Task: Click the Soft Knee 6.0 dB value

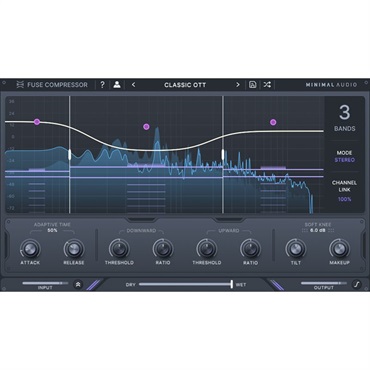Action: point(318,230)
